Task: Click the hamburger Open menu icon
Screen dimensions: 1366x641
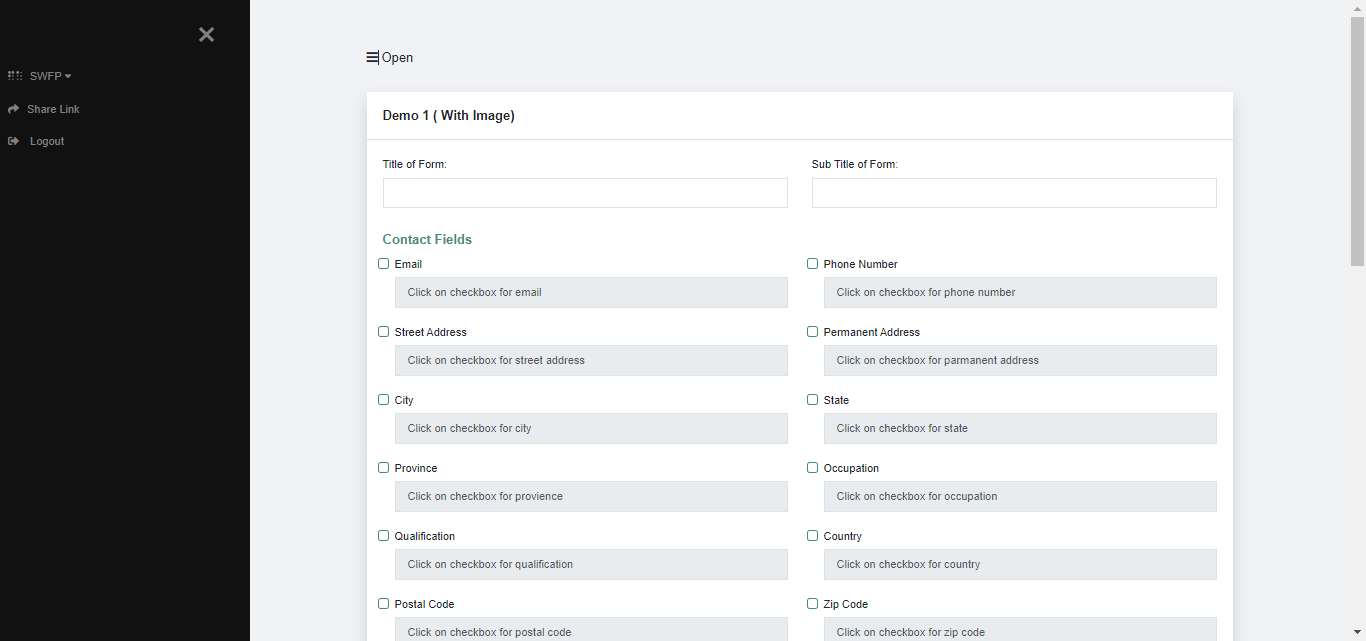Action: pyautogui.click(x=372, y=58)
